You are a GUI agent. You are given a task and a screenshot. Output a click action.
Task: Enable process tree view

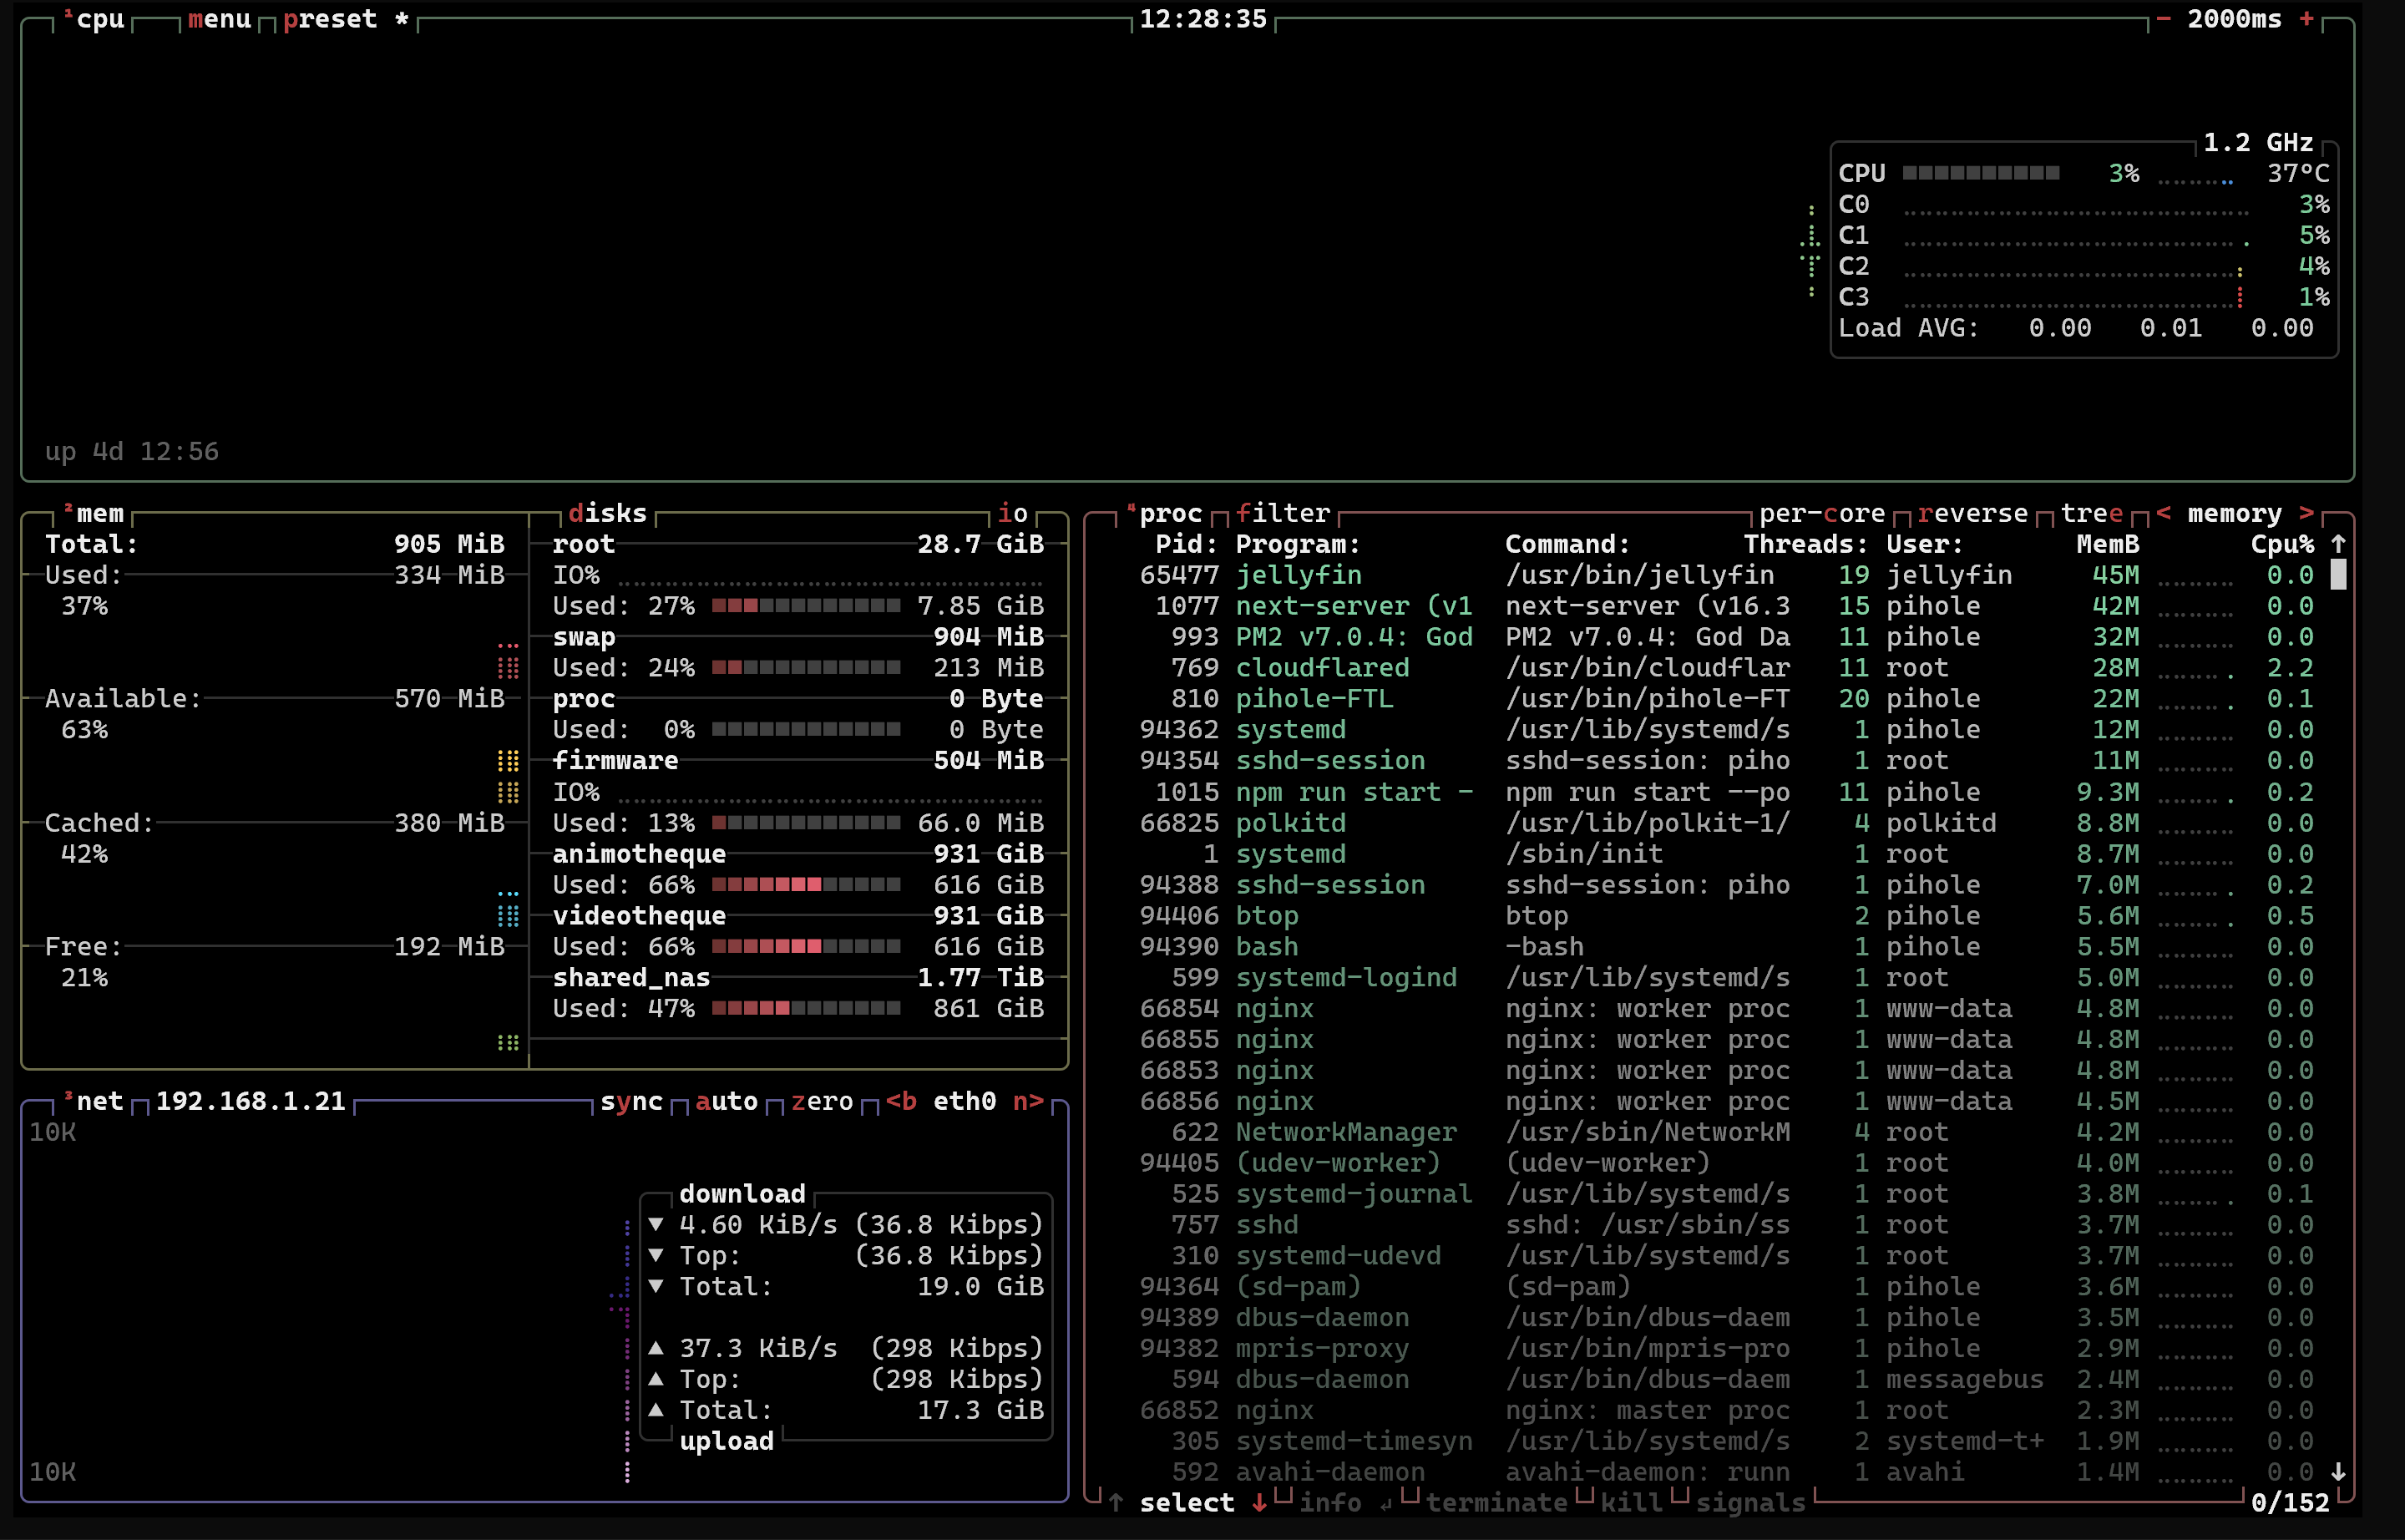(x=2092, y=513)
